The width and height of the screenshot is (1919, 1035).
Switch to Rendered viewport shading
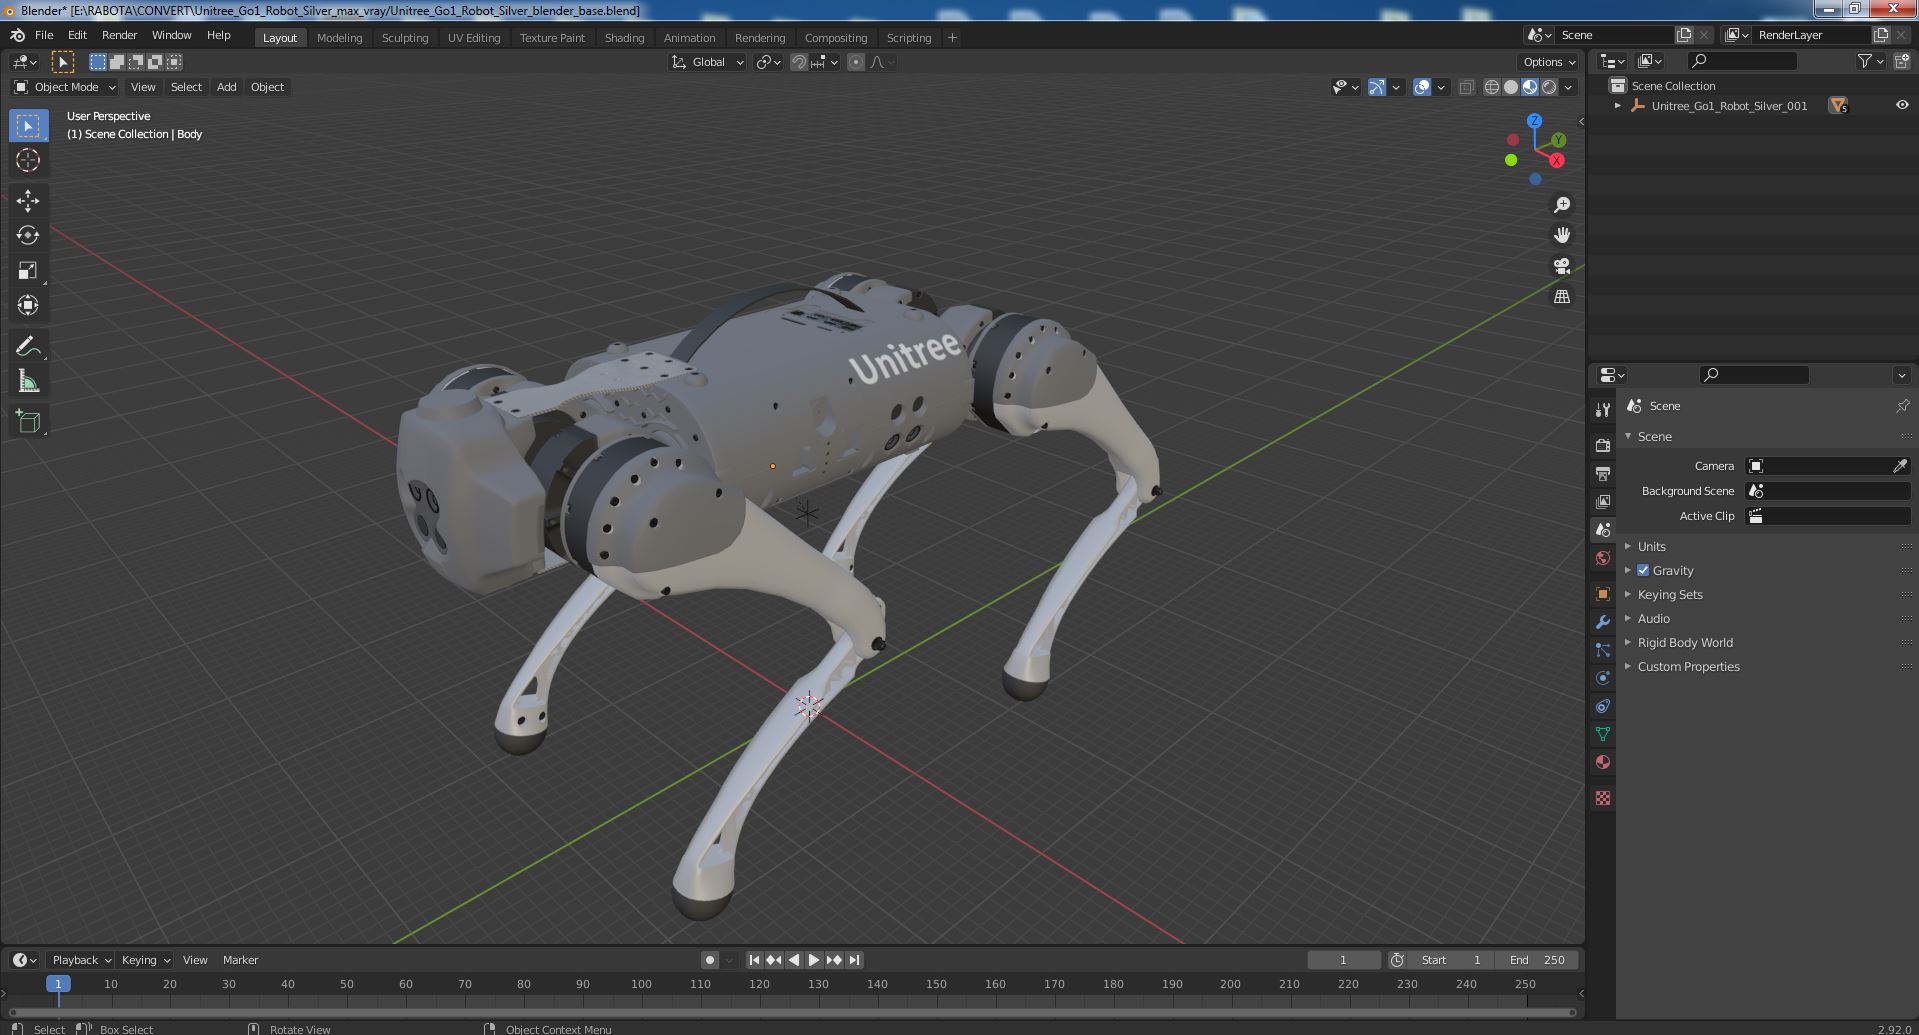tap(1549, 87)
